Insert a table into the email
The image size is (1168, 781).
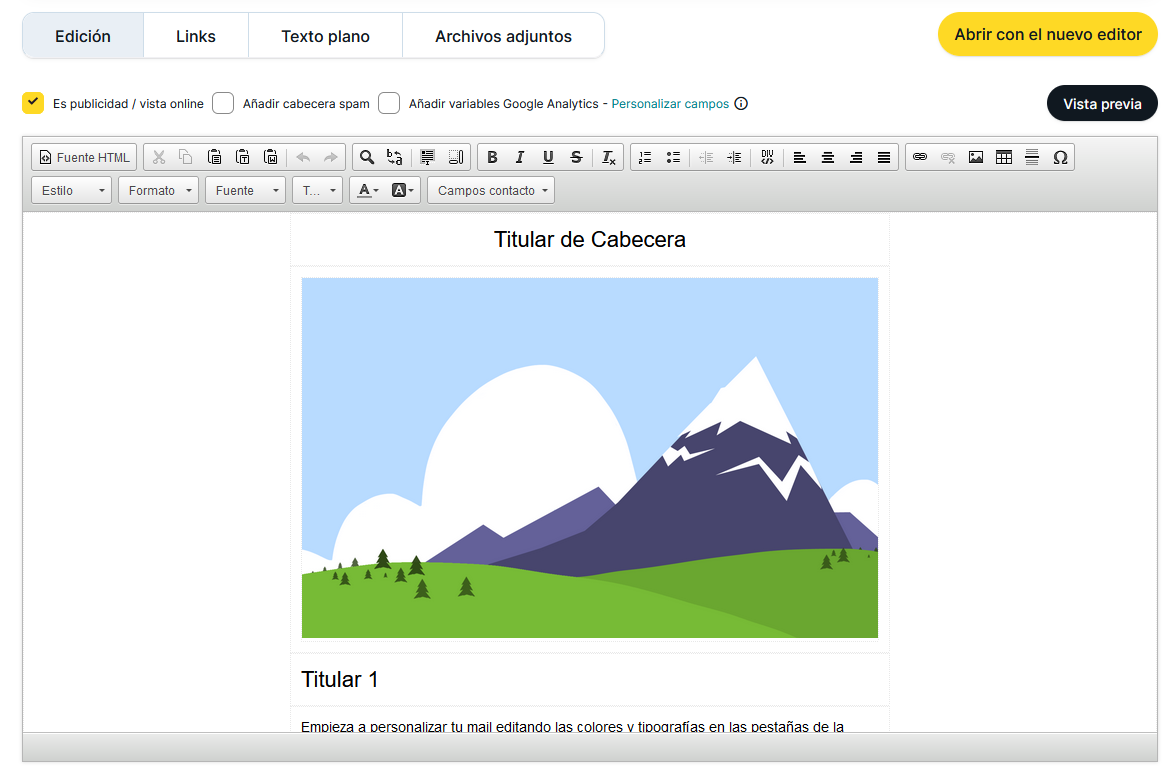1004,157
